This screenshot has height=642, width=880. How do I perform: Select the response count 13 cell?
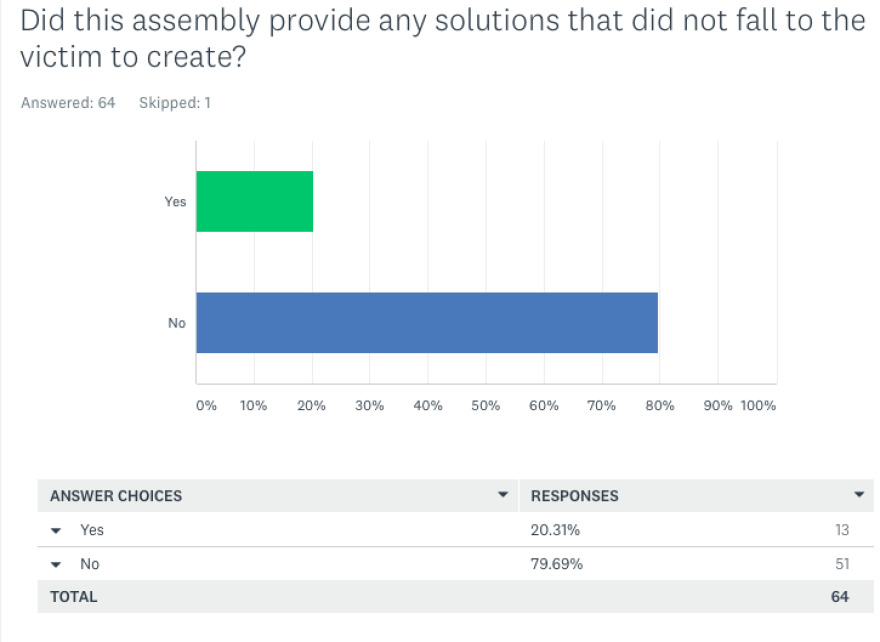point(842,530)
